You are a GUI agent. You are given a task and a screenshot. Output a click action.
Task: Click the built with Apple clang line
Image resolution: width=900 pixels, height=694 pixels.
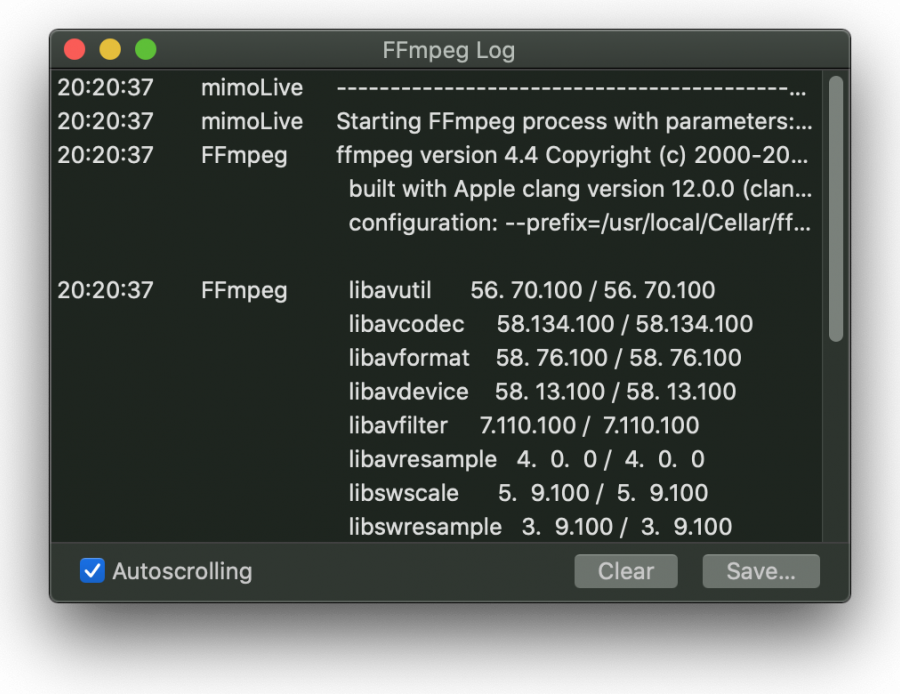(580, 189)
